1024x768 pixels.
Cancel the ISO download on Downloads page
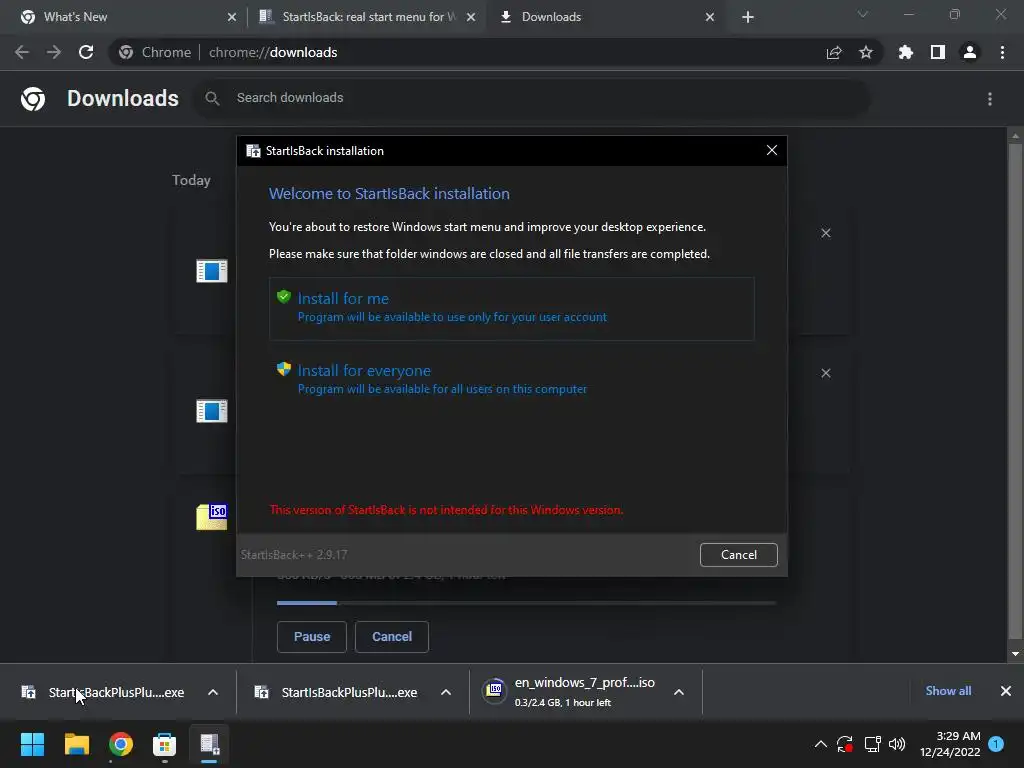[x=392, y=637]
